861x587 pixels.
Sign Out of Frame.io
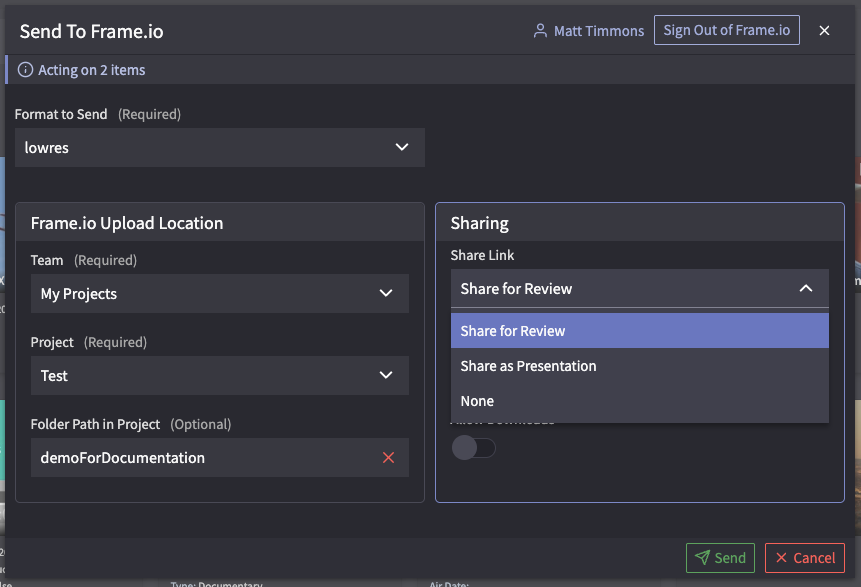[726, 30]
